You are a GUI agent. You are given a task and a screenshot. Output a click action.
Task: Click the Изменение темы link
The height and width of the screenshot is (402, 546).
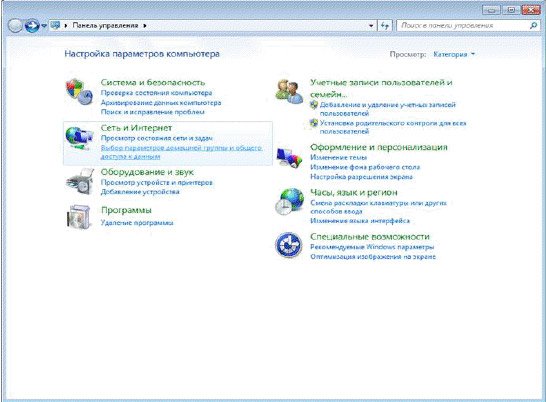(338, 157)
